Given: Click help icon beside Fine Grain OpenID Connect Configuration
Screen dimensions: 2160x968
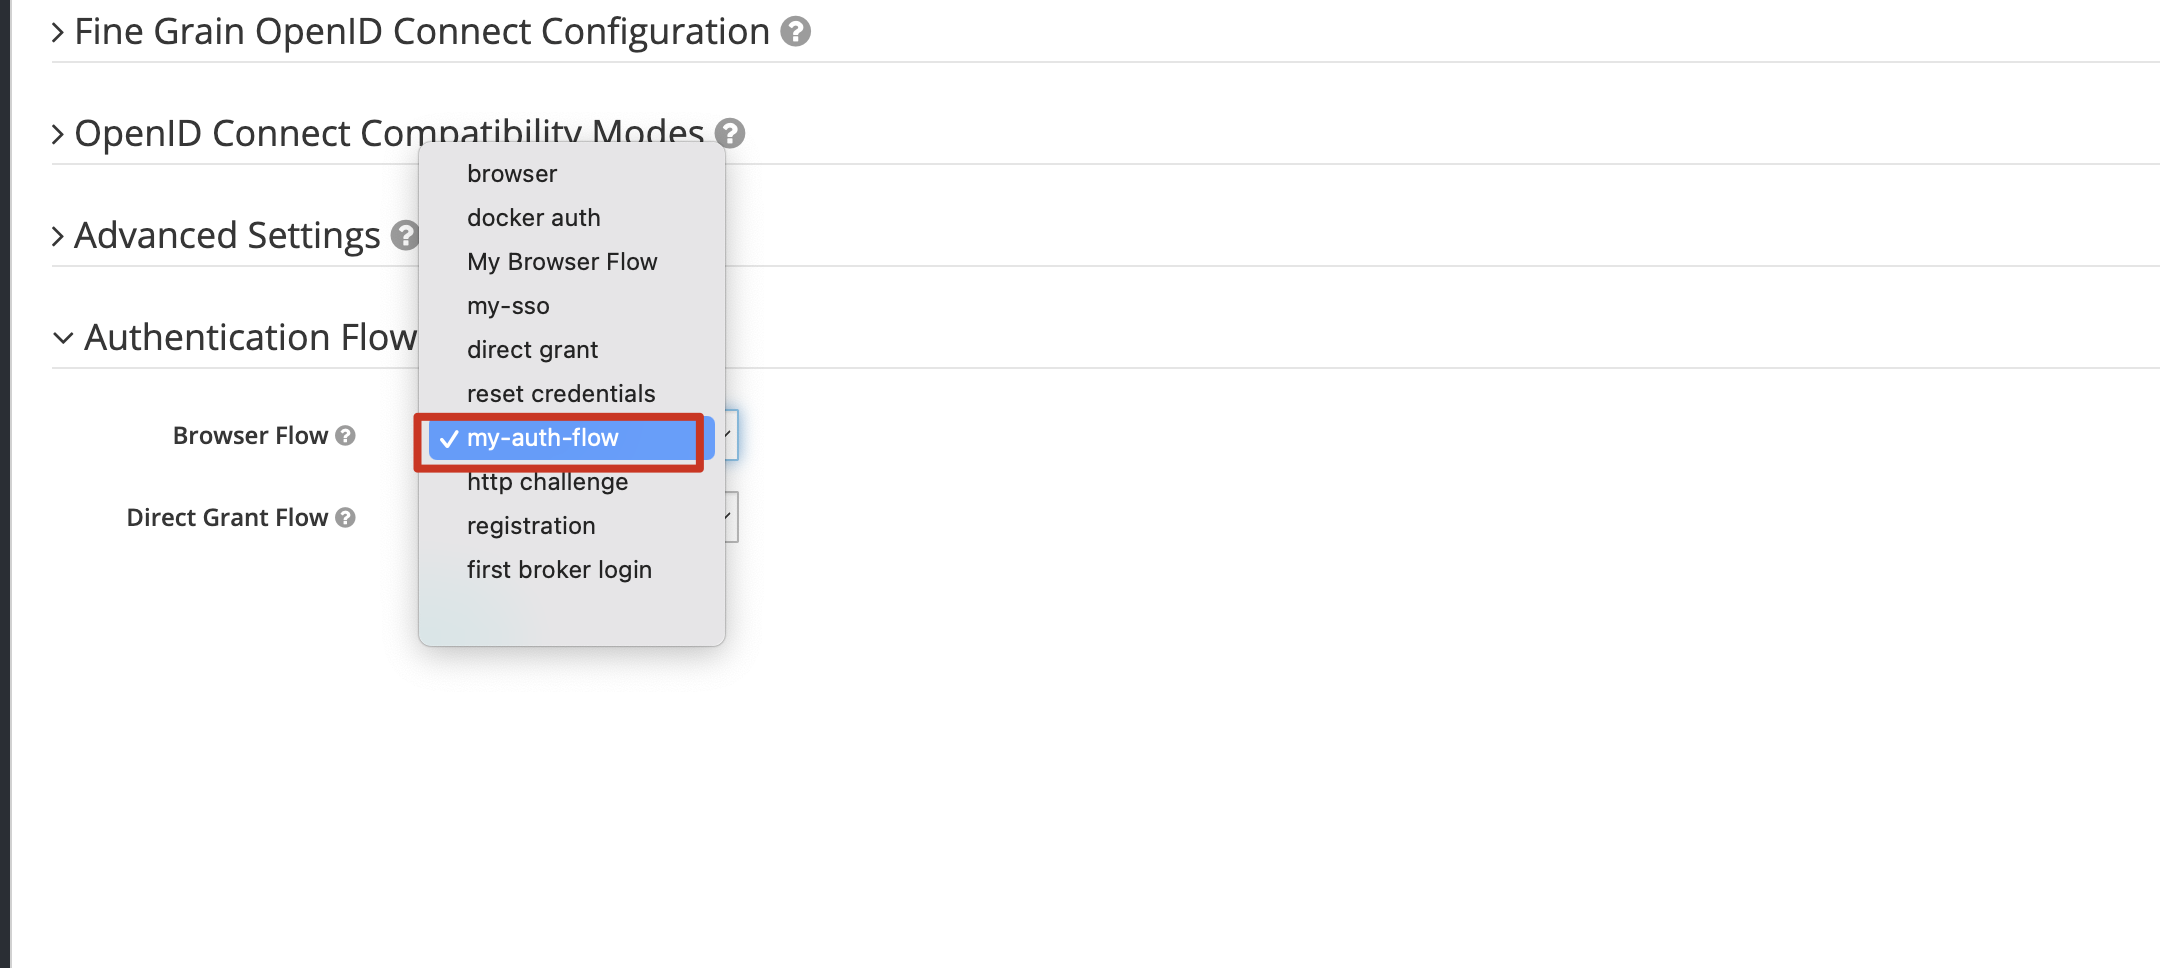Looking at the screenshot, I should click(x=795, y=32).
